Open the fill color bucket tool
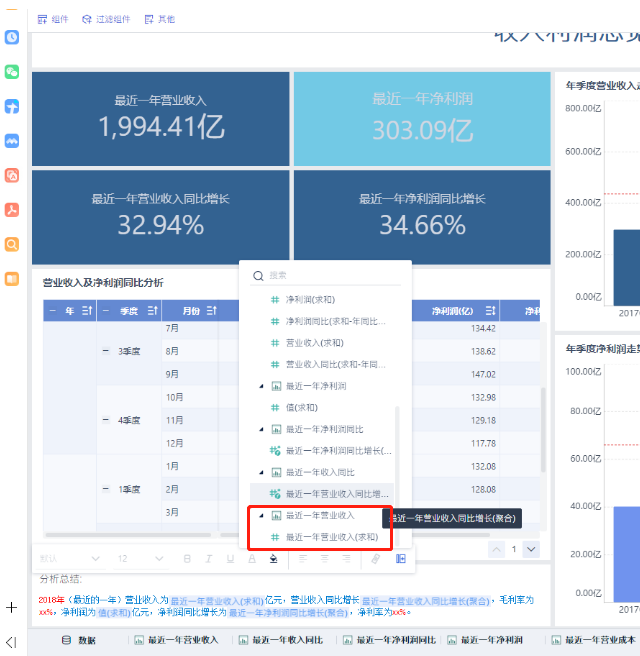Viewport: 640px width, 656px height. [x=274, y=559]
